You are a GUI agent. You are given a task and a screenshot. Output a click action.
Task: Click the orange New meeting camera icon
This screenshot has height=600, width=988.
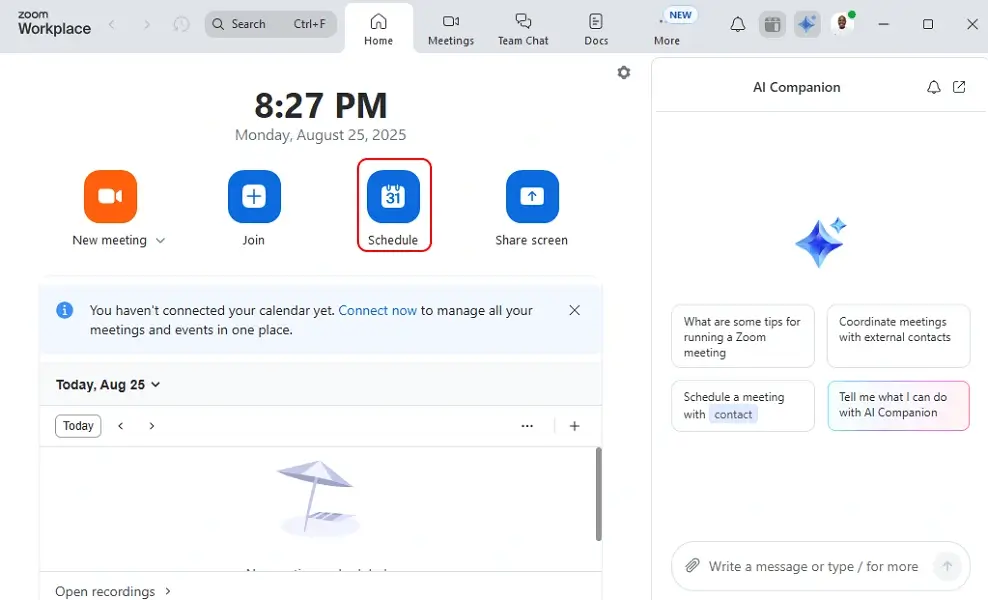click(x=110, y=197)
